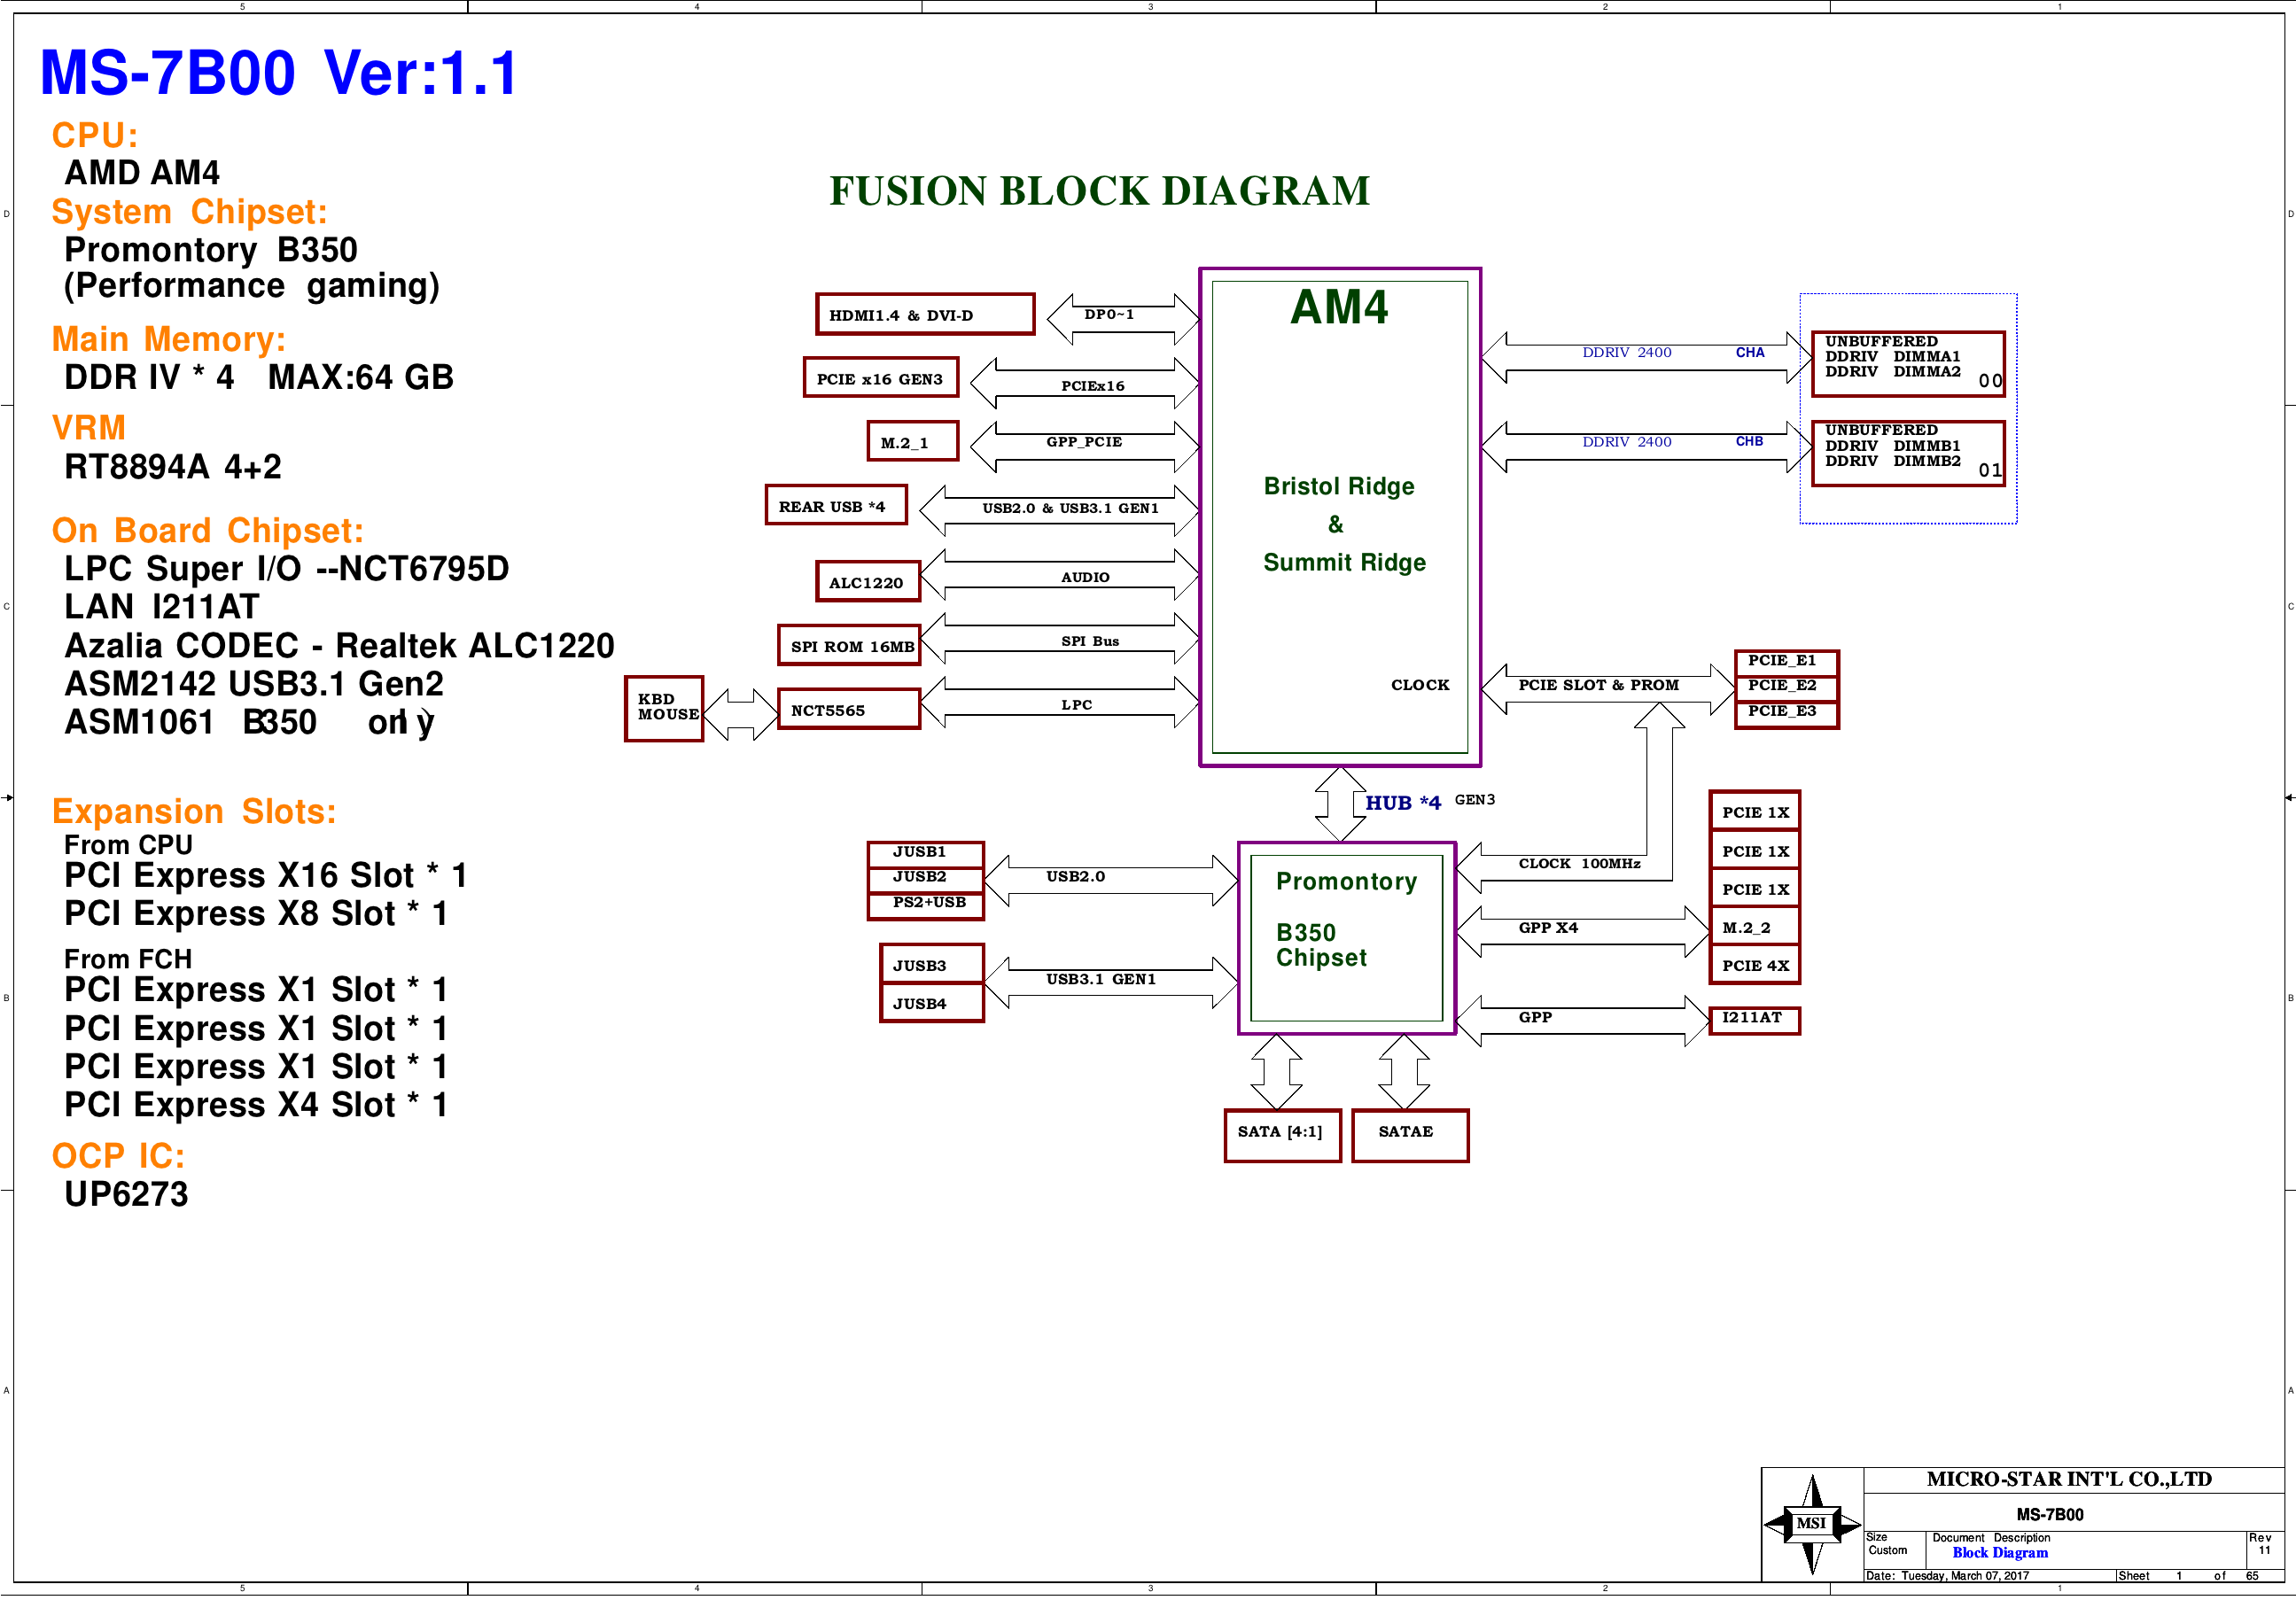This screenshot has width=2296, height=1600.
Task: Click the MS-7B00 Ver:1.1 title
Action: (279, 73)
